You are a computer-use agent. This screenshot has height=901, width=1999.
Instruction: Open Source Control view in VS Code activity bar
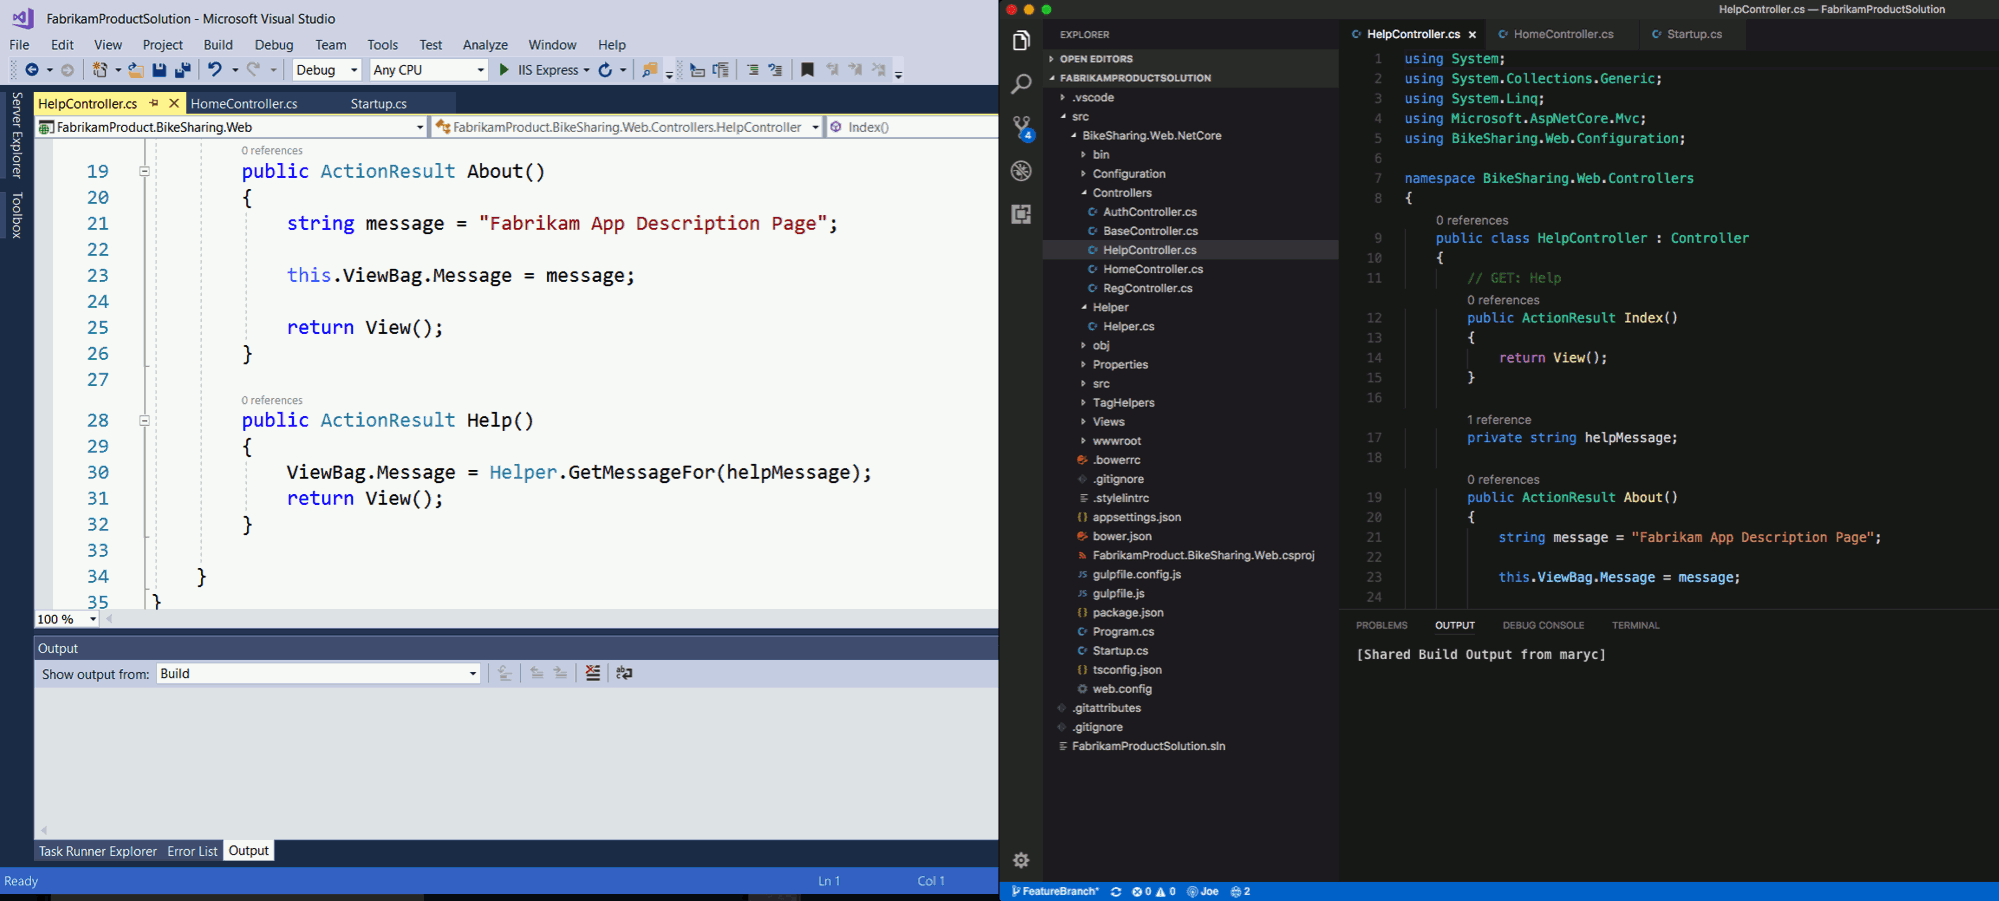(x=1021, y=127)
